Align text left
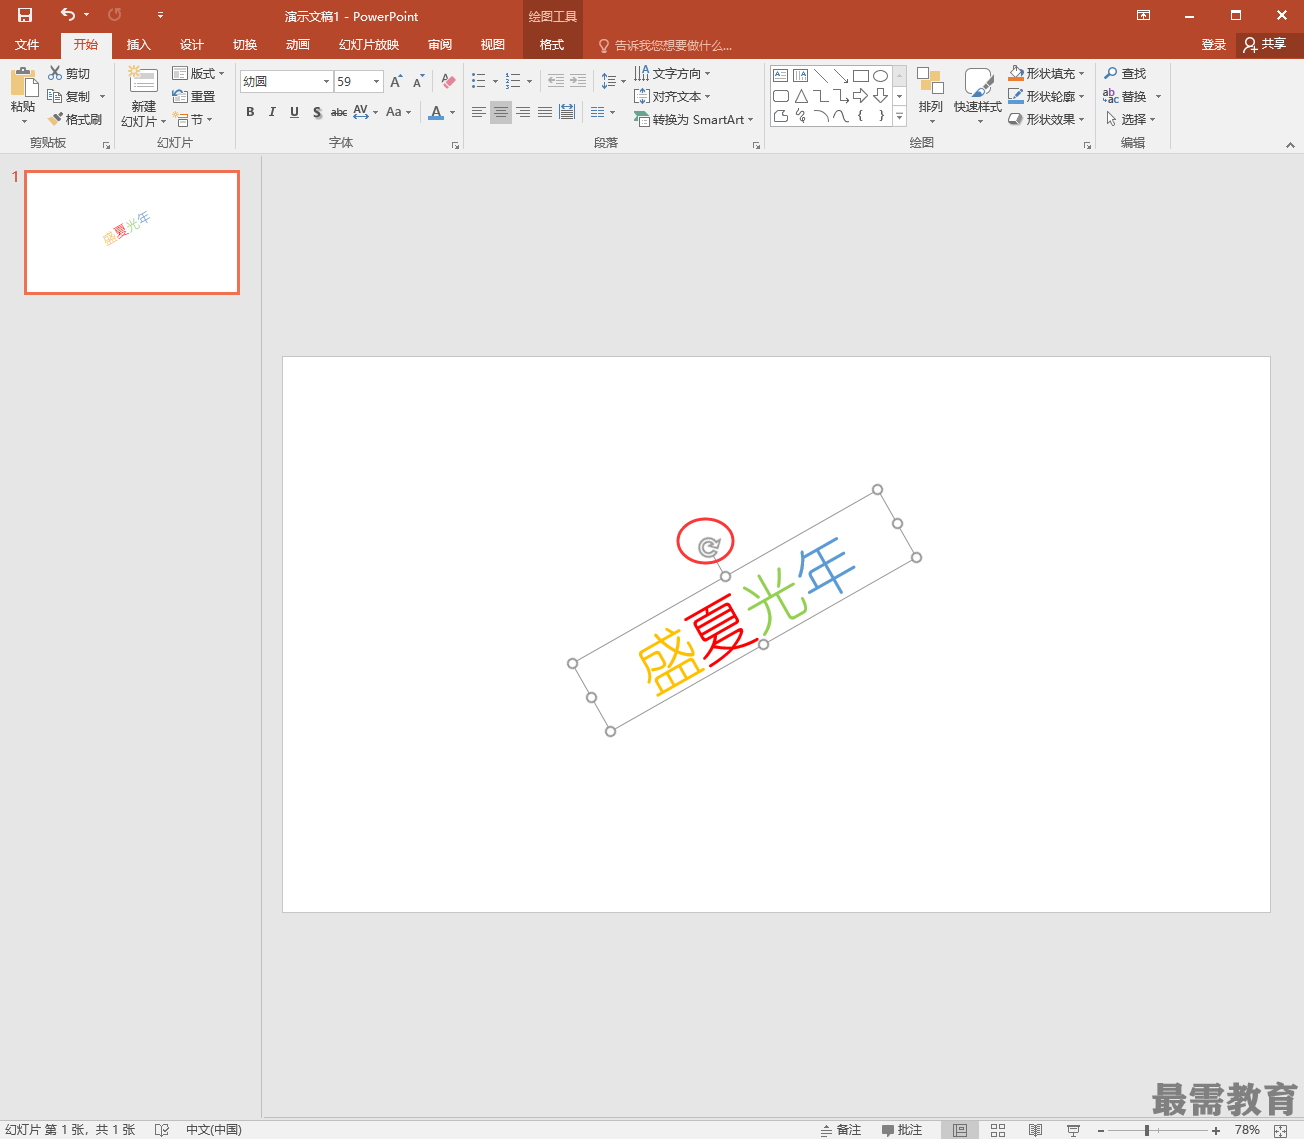 pos(479,112)
